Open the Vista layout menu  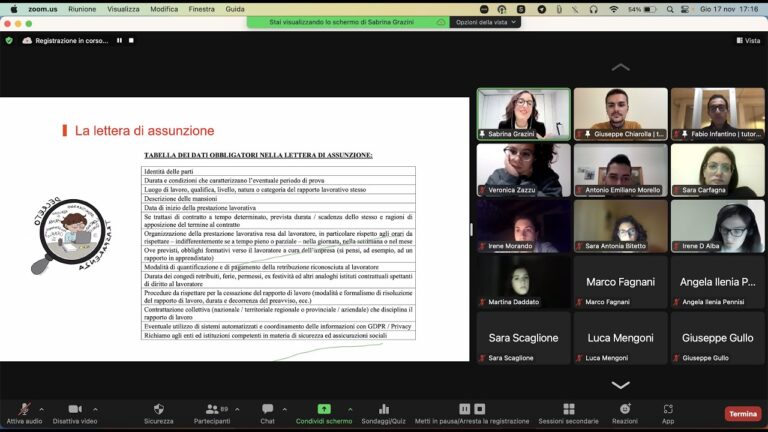(748, 41)
